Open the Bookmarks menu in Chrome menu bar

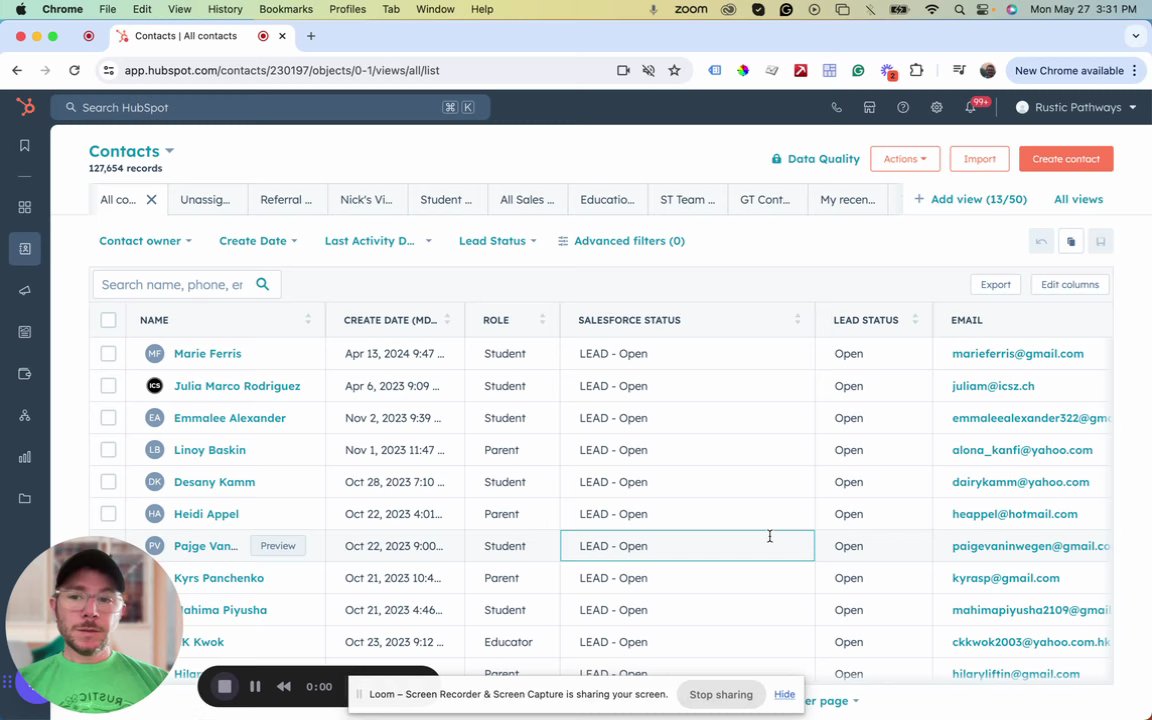pyautogui.click(x=286, y=10)
